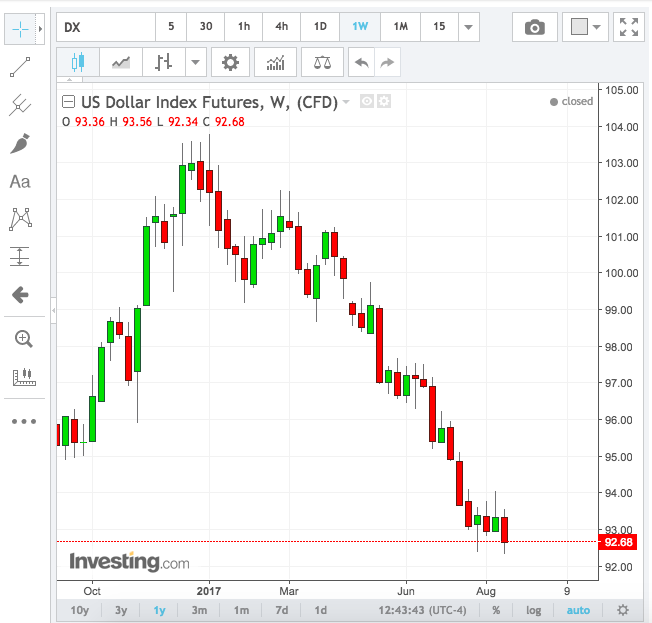Switch to the 1h interval
The image size is (652, 623).
[244, 27]
